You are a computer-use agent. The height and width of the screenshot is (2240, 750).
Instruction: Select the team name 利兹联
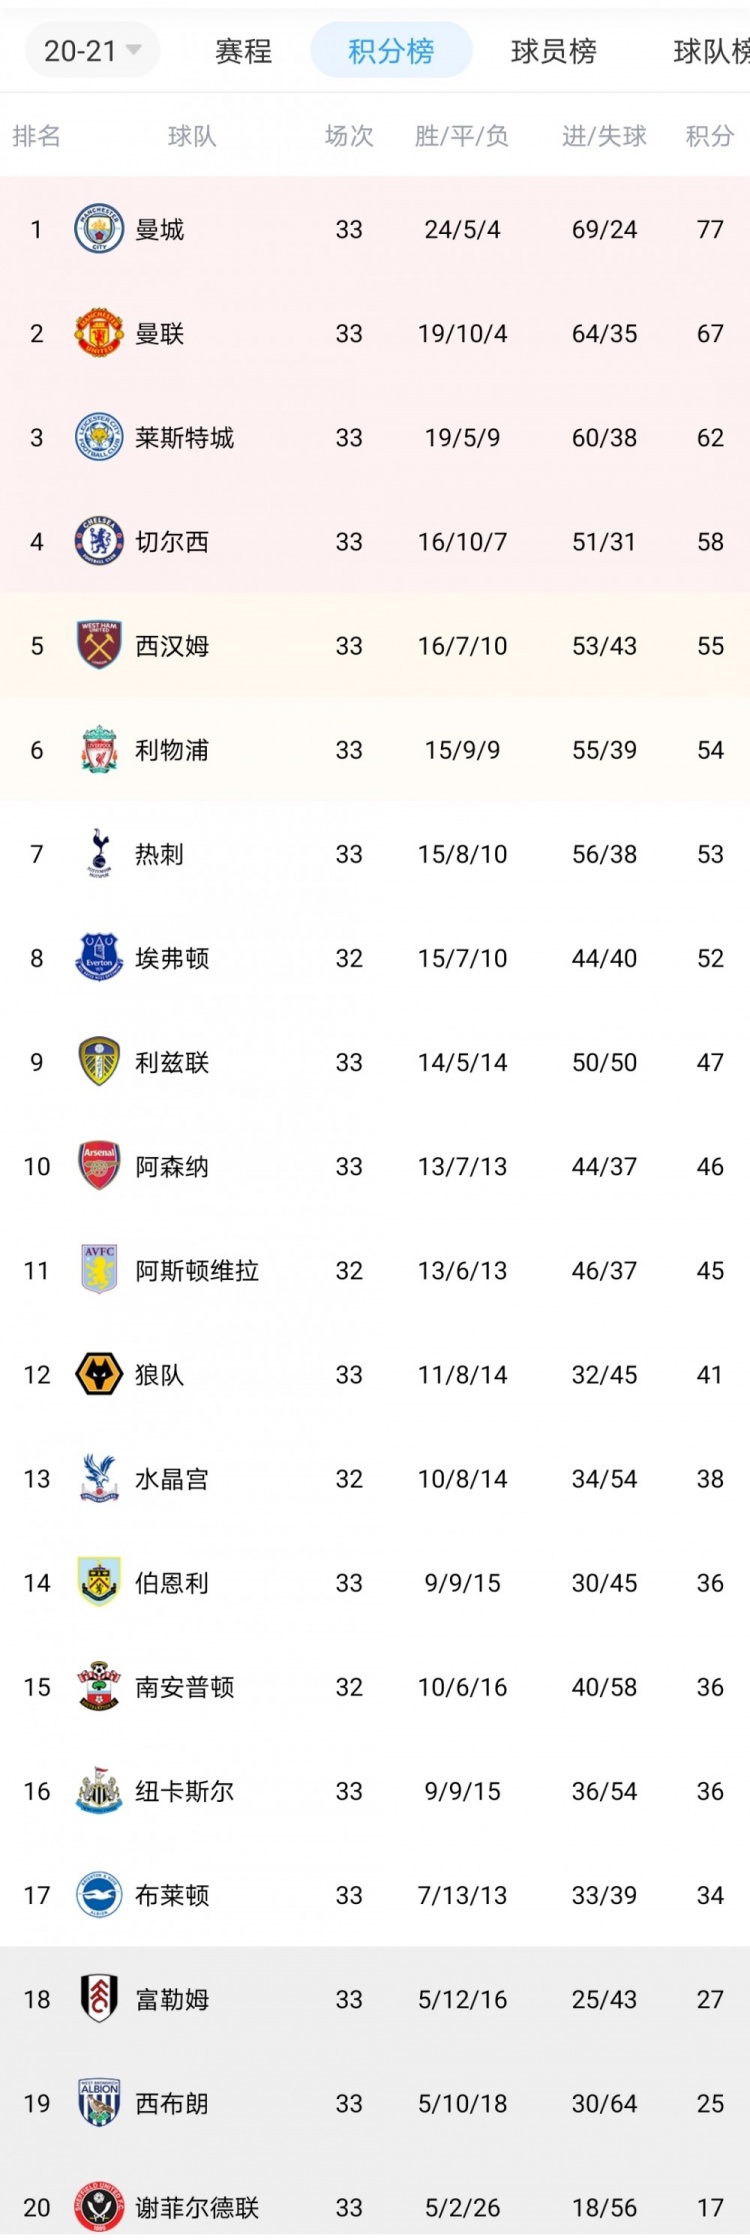coord(172,1062)
